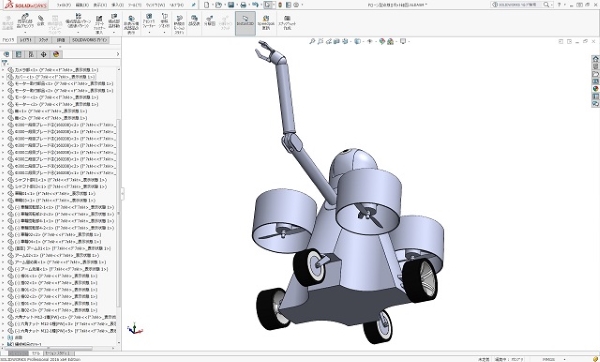This screenshot has height=362, width=600.
Task: Expand the カメラ部<1> tree node
Action: [3, 70]
